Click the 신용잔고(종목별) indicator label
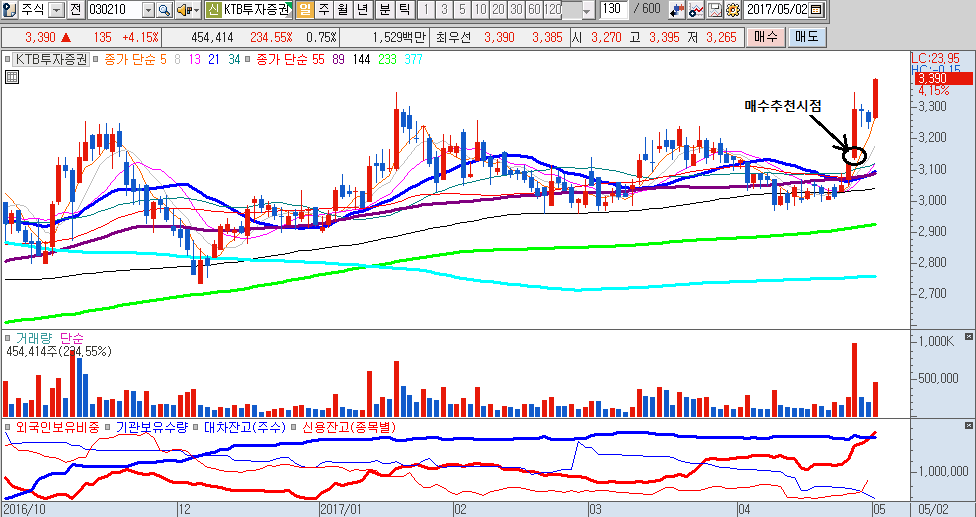The height and width of the screenshot is (517, 976). click(349, 427)
